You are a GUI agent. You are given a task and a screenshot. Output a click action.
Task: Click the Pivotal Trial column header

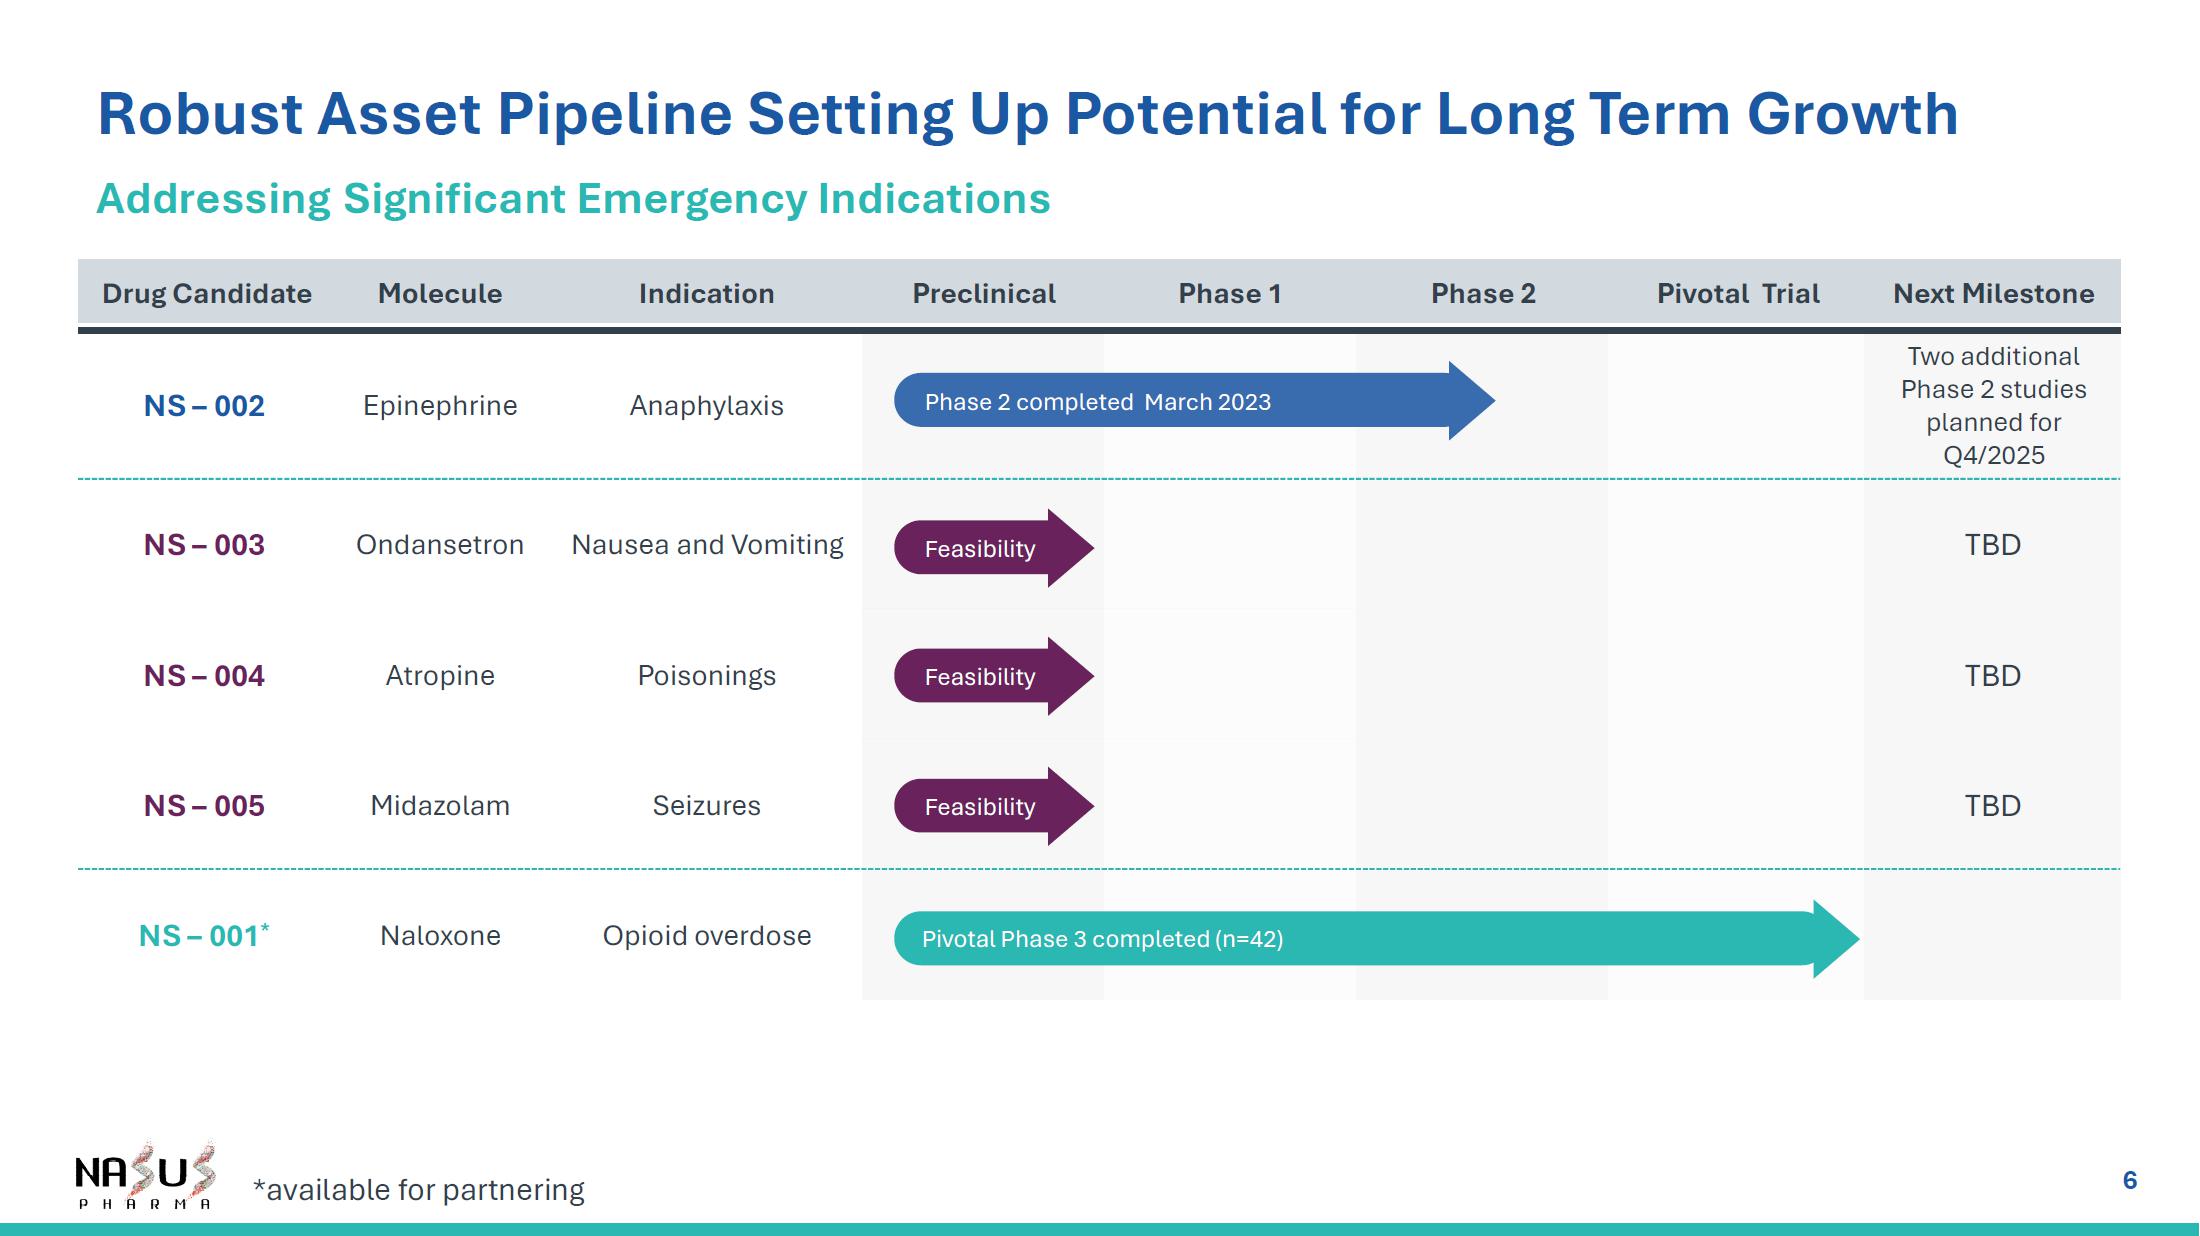[x=1738, y=294]
